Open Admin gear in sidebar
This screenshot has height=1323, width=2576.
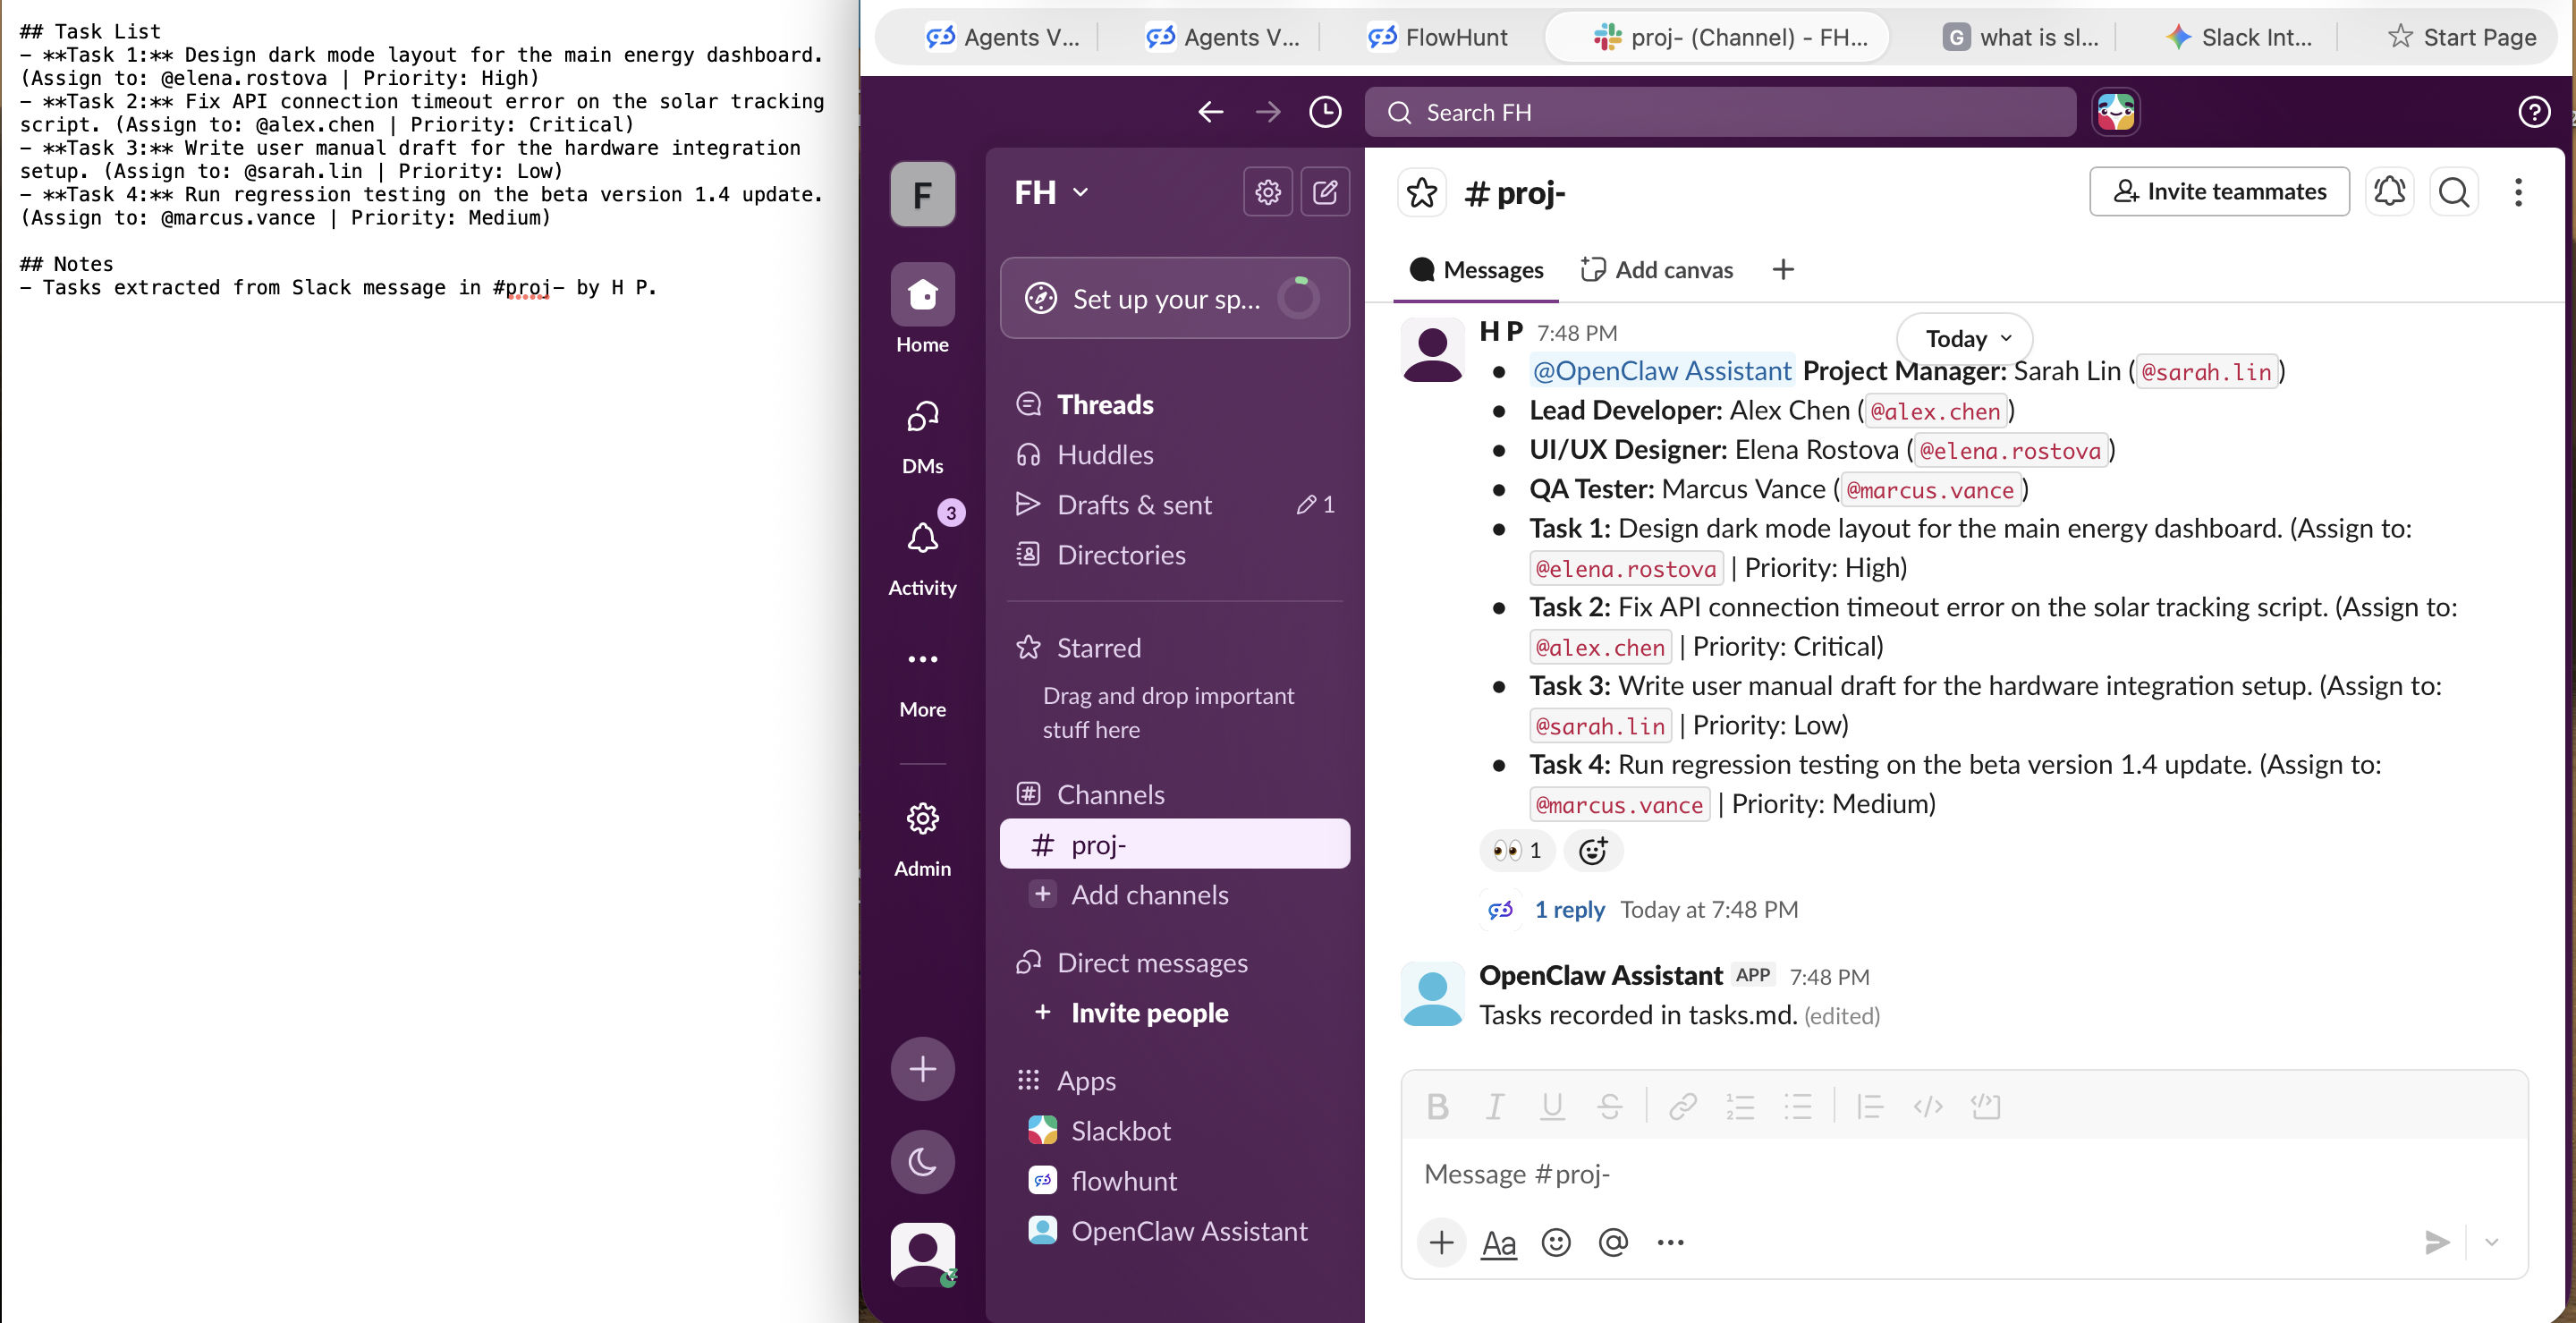pyautogui.click(x=922, y=840)
